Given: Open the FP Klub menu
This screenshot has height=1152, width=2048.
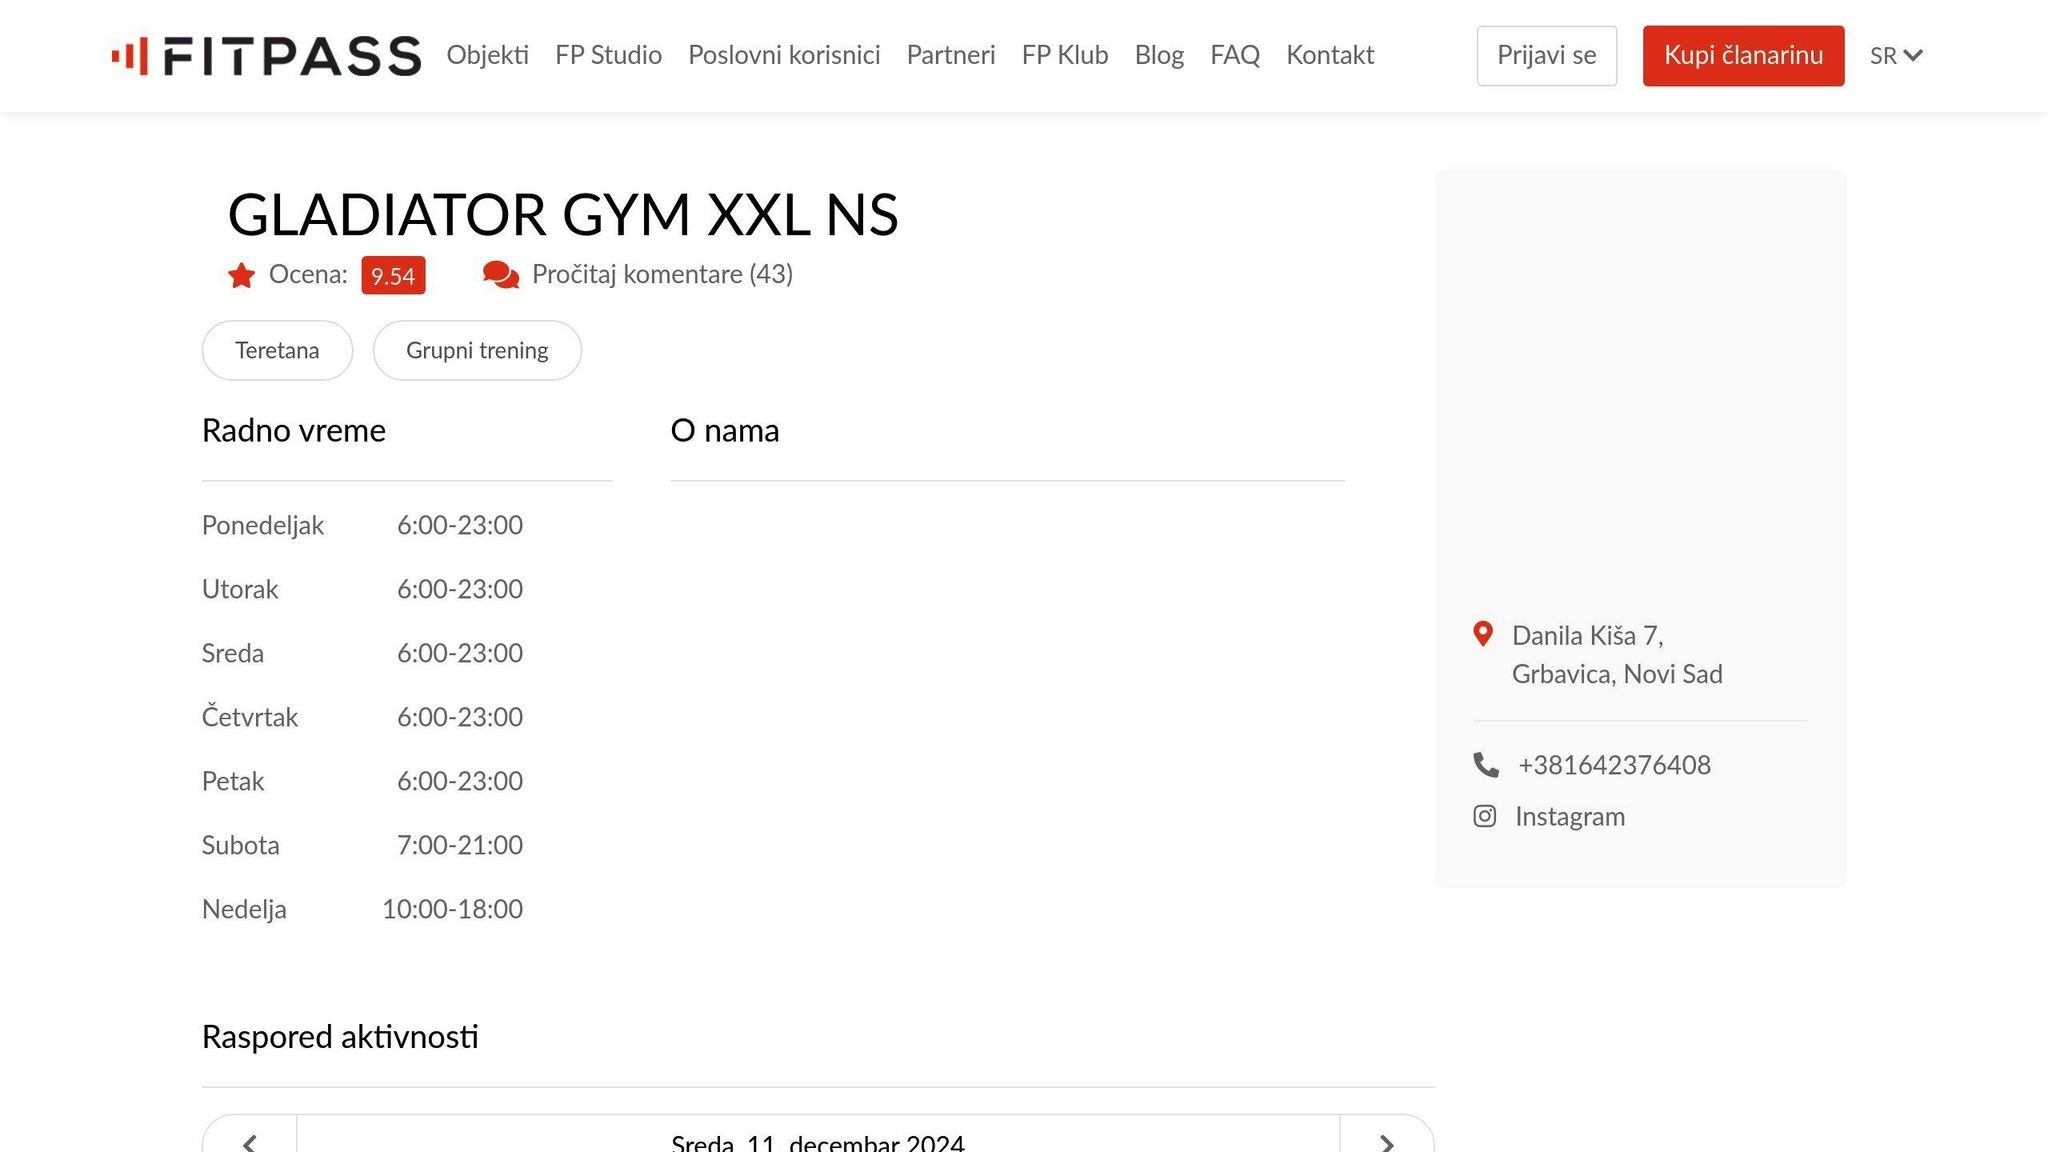Looking at the screenshot, I should (1064, 55).
